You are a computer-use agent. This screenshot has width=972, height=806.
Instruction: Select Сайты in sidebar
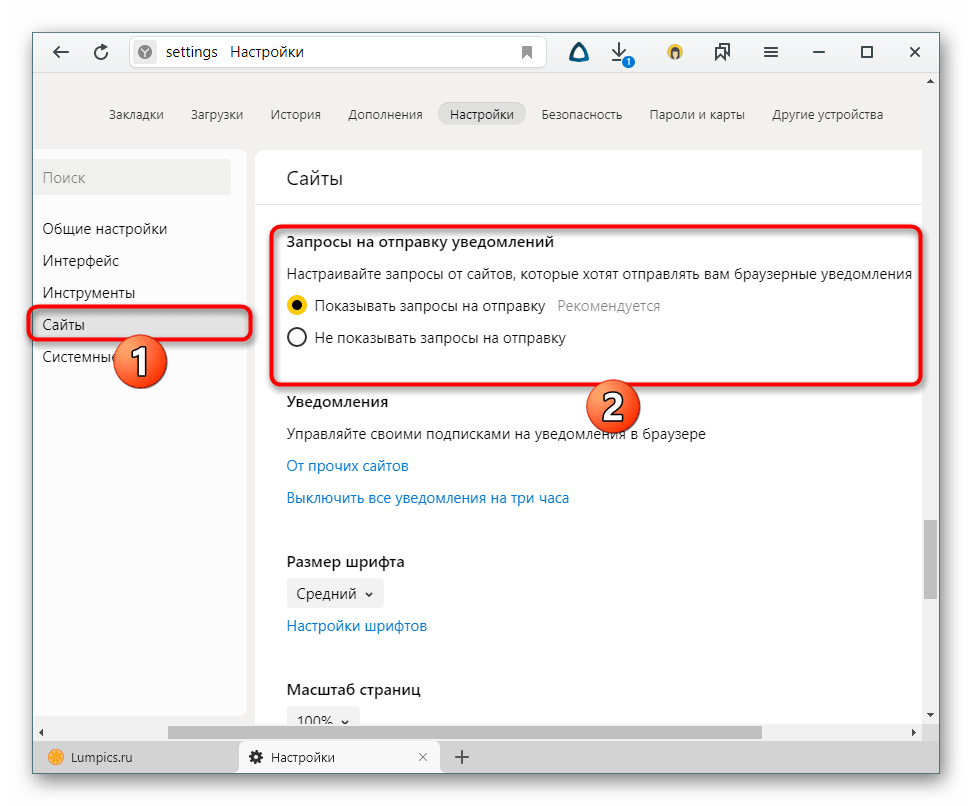(x=139, y=324)
